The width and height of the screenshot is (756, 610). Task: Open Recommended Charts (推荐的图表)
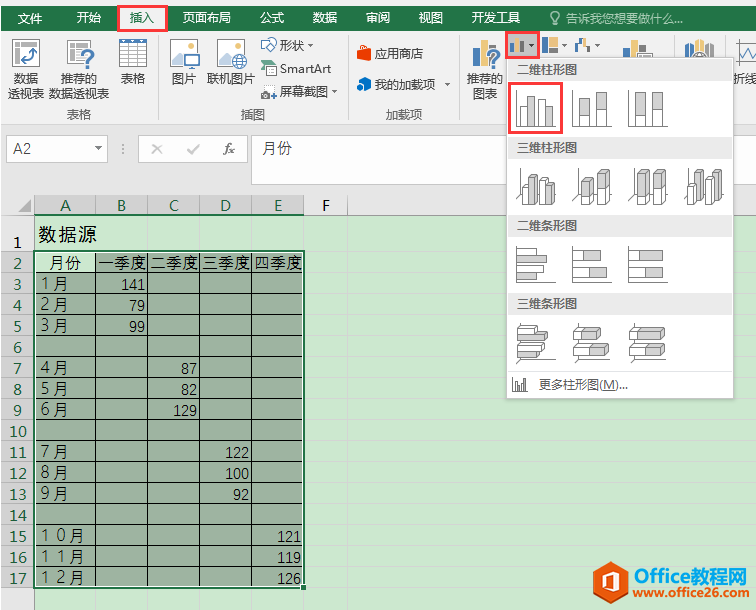pos(485,70)
